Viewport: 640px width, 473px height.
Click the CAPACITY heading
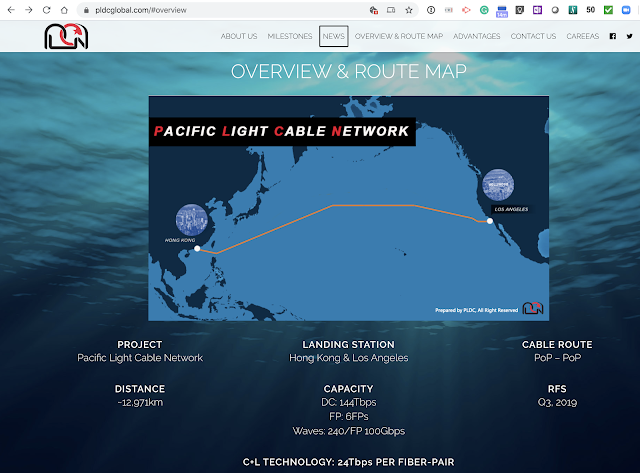(349, 389)
